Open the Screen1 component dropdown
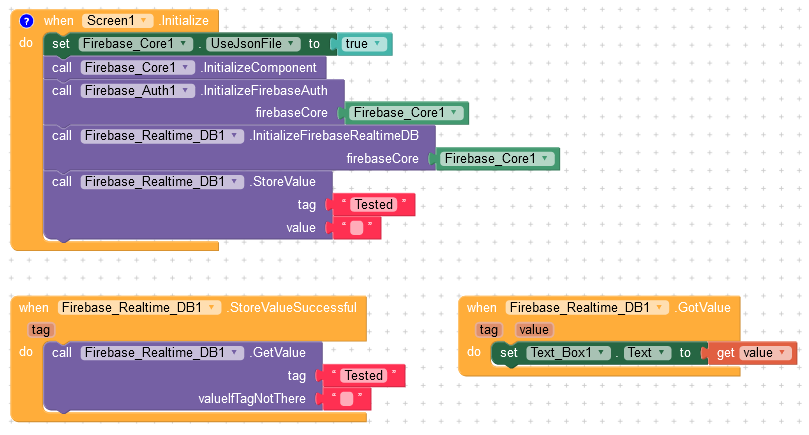This screenshot has width=809, height=435. point(117,21)
